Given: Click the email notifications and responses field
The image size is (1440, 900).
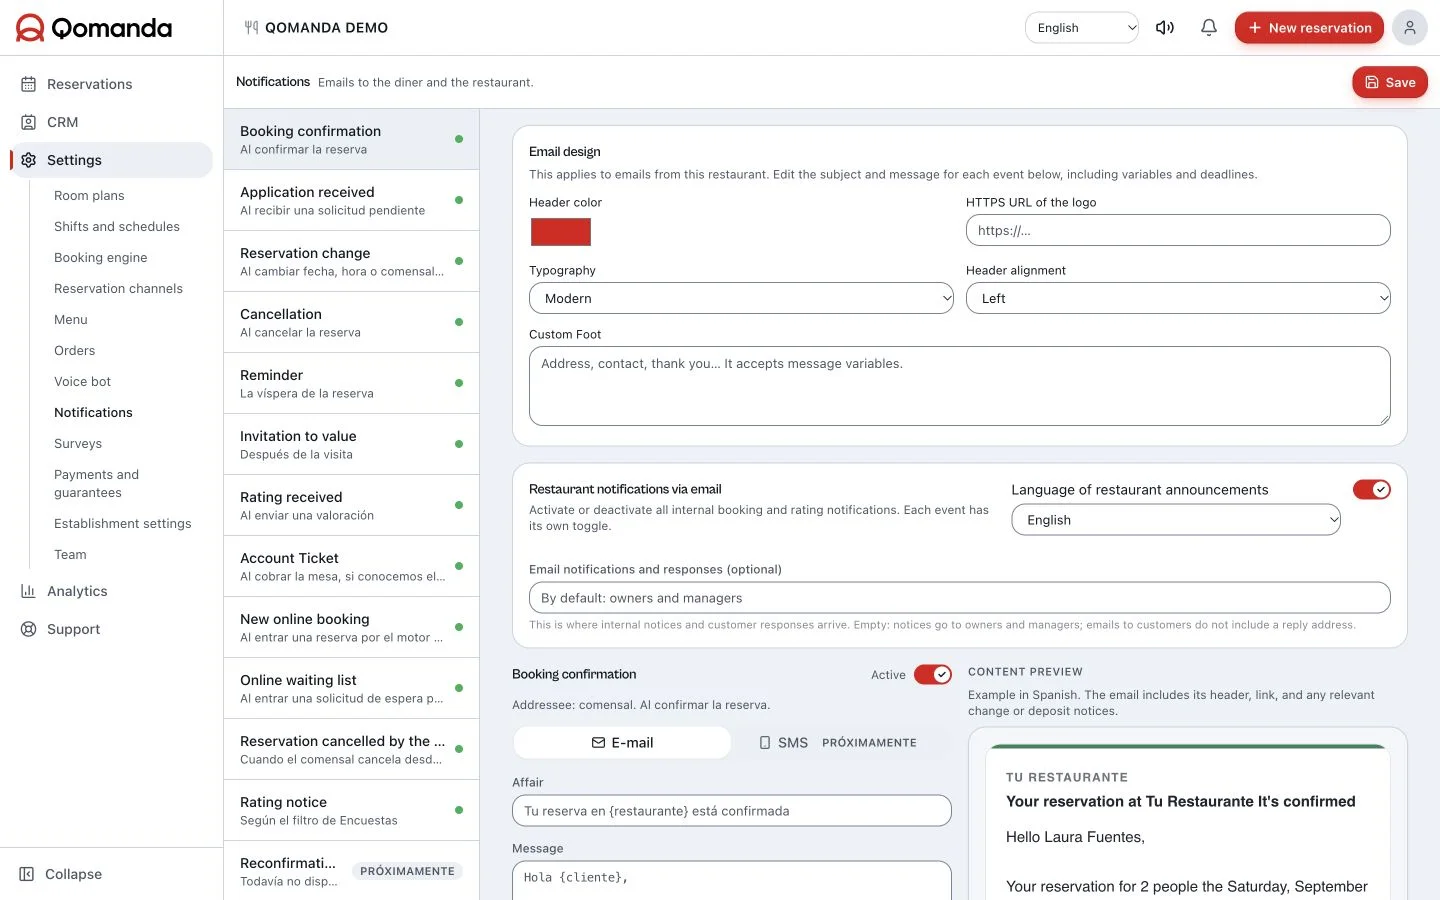Looking at the screenshot, I should point(960,598).
